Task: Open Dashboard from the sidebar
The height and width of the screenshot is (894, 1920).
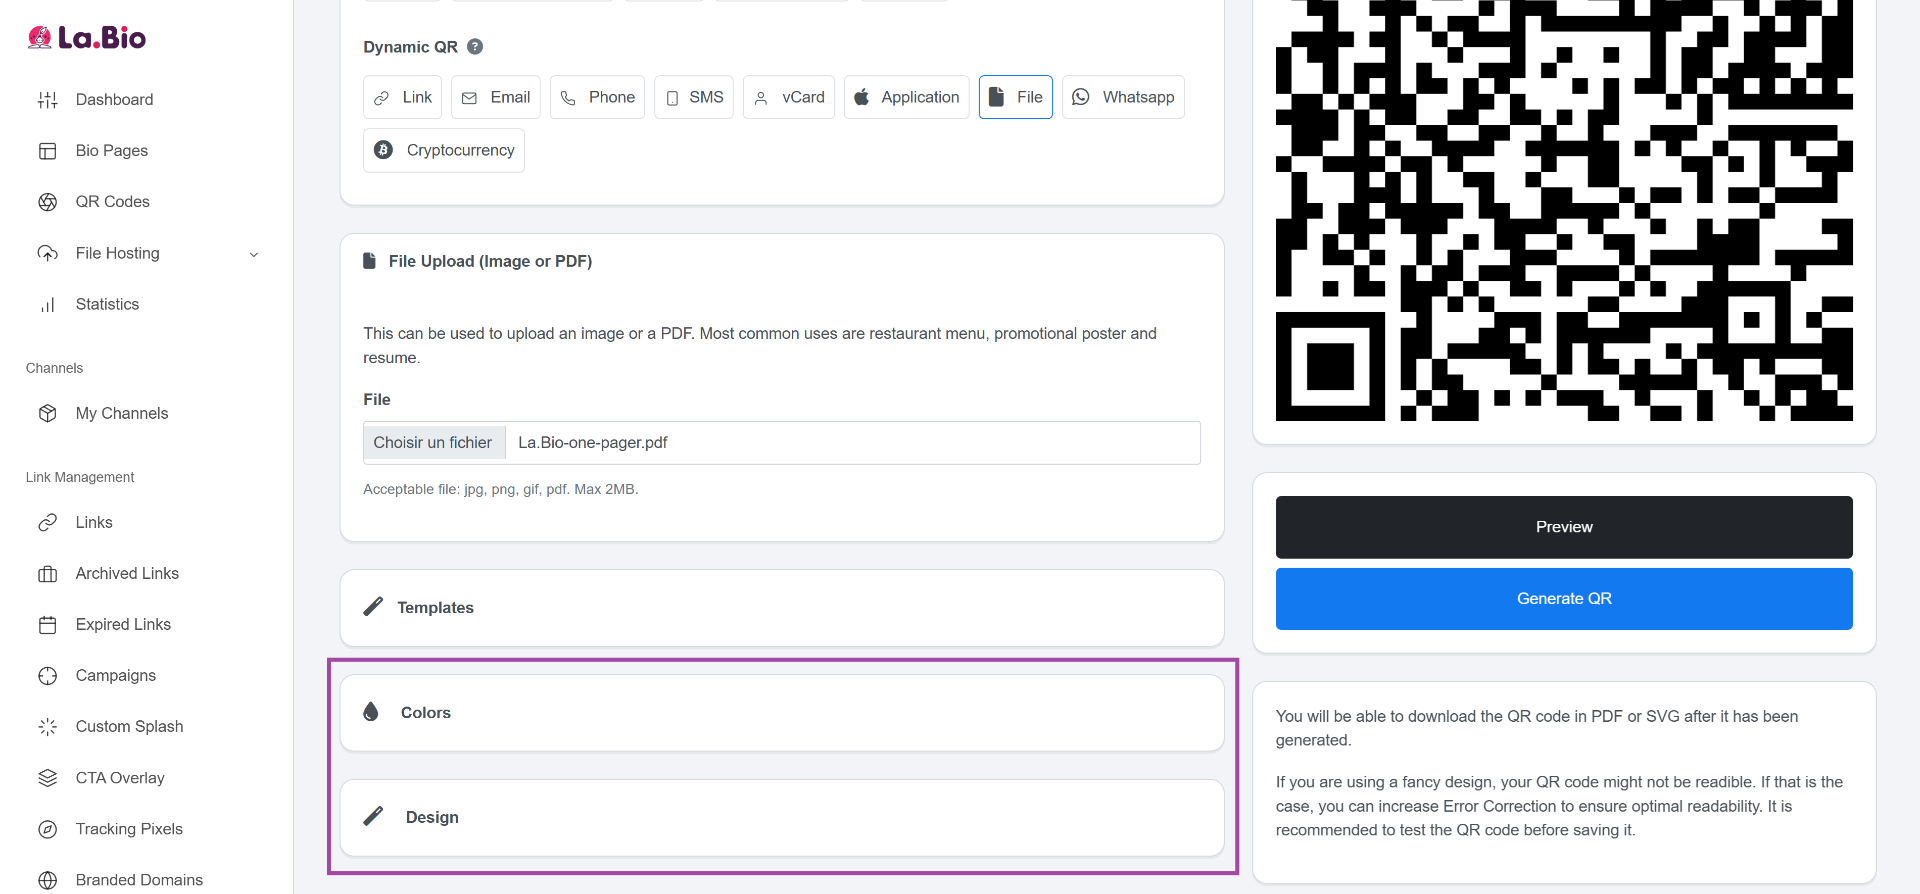Action: point(114,100)
